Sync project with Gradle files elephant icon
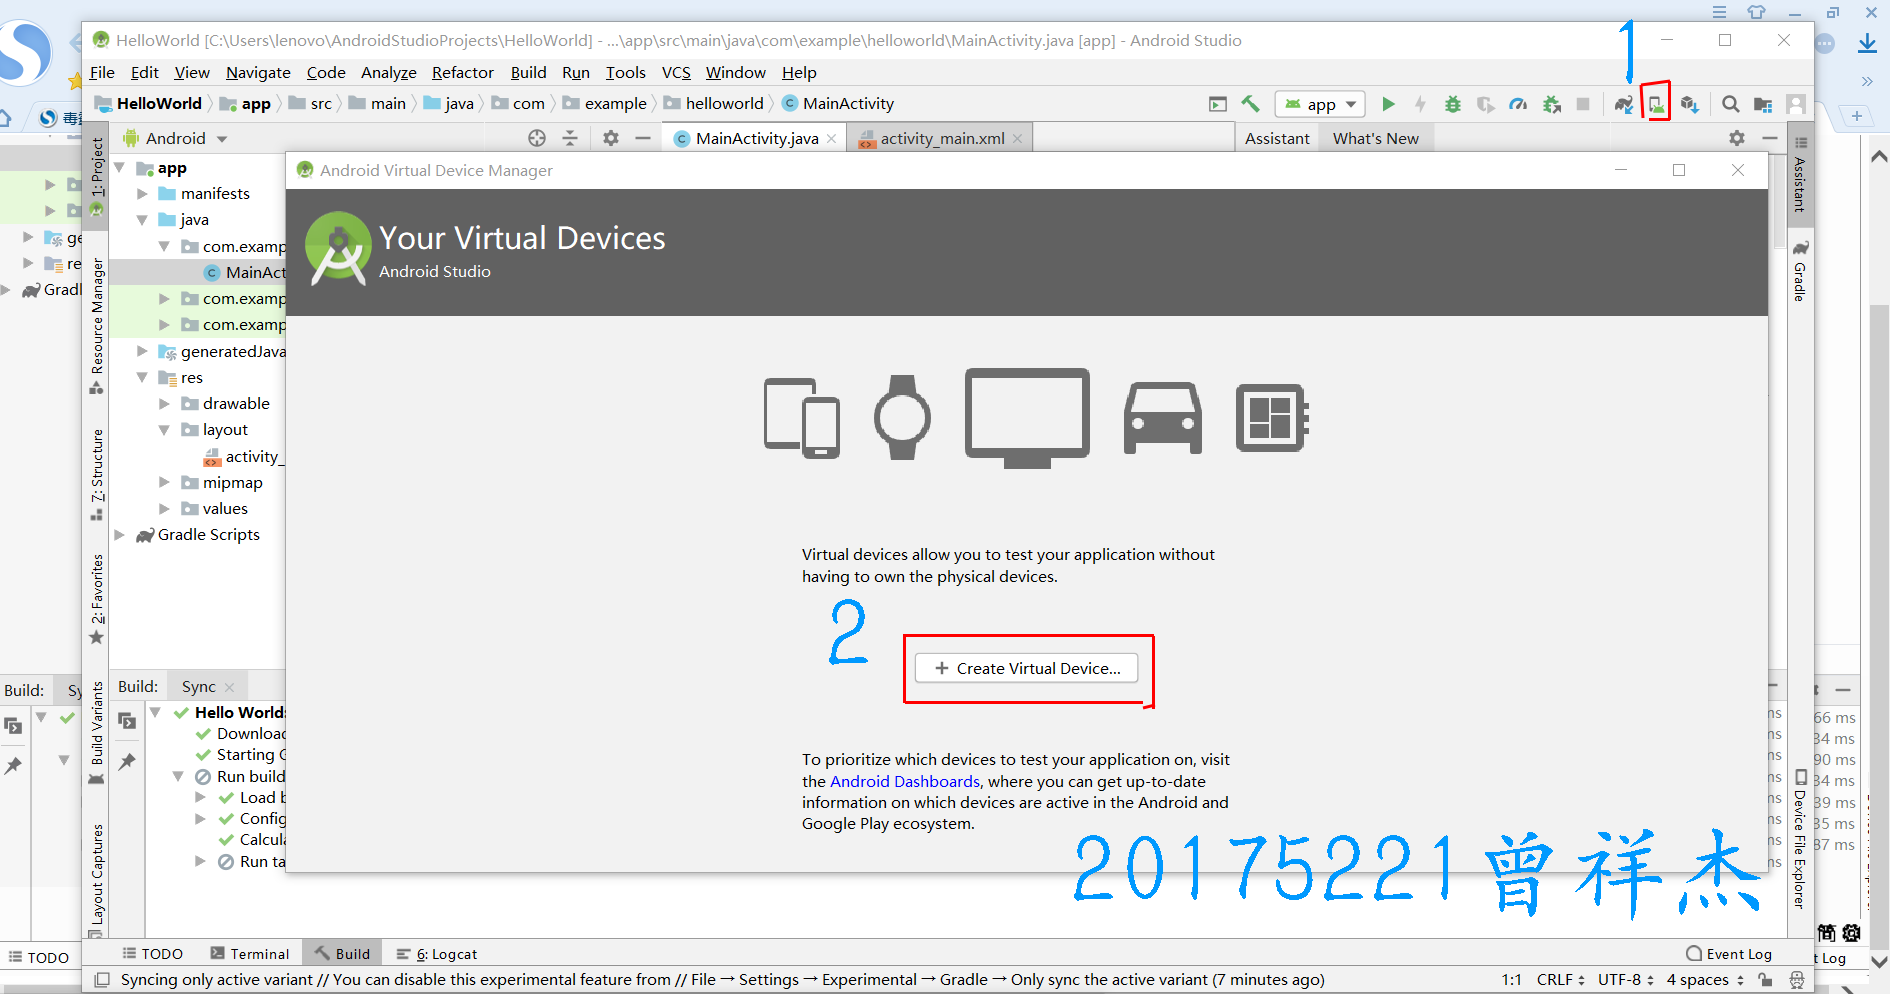 tap(1624, 104)
